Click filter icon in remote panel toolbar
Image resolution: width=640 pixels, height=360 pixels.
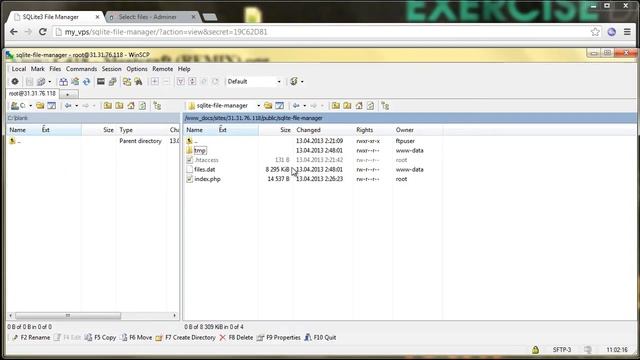[279, 106]
